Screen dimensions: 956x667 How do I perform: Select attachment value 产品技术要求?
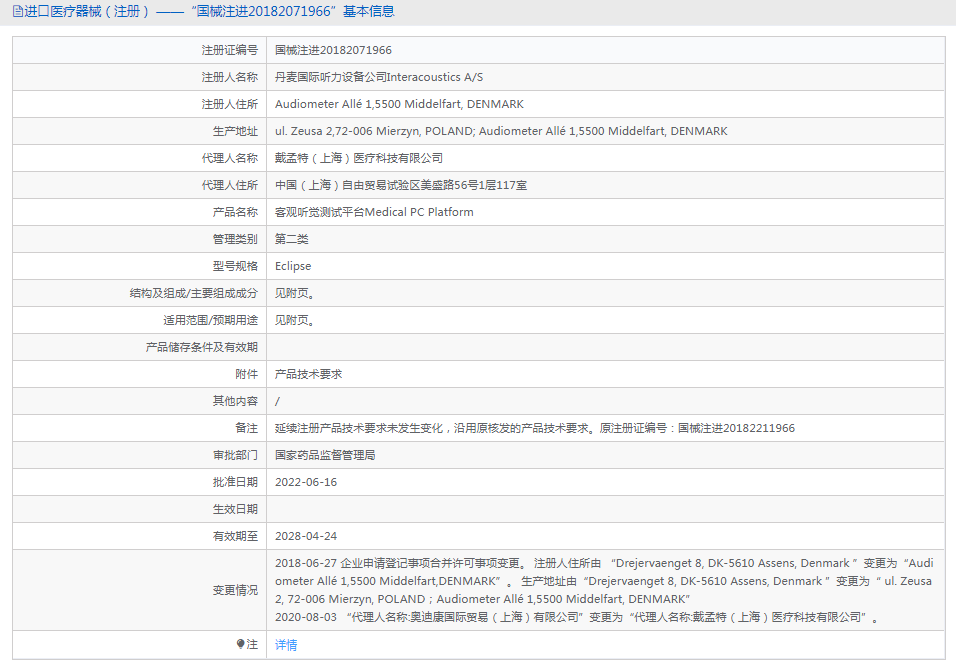(309, 374)
